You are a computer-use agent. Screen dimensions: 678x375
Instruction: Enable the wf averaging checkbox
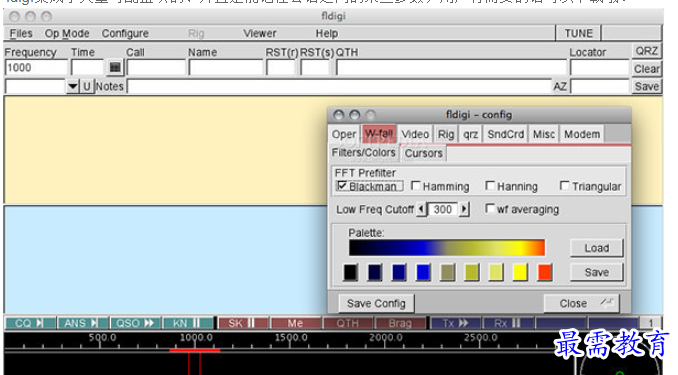(490, 209)
